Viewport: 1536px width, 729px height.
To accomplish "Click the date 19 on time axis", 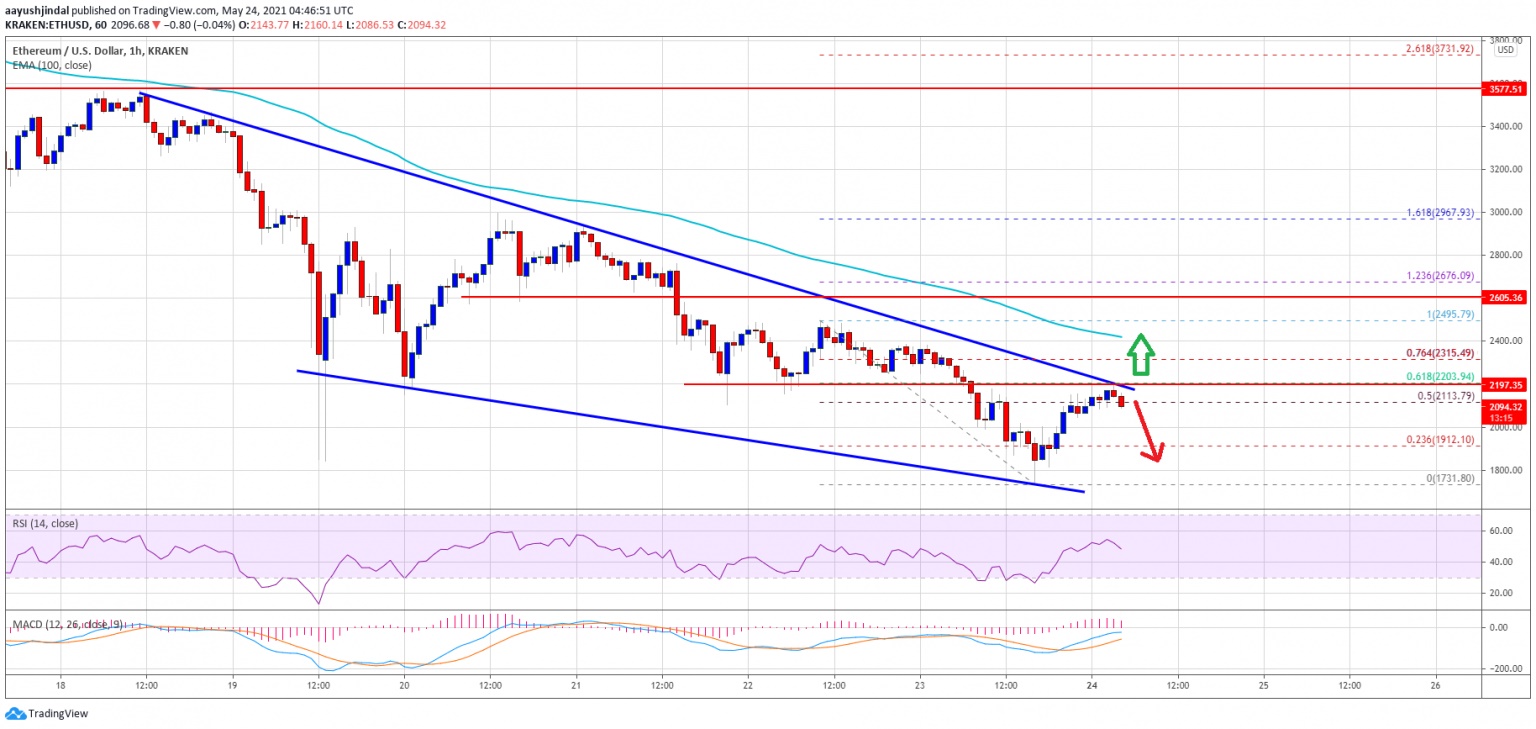I will (x=233, y=688).
